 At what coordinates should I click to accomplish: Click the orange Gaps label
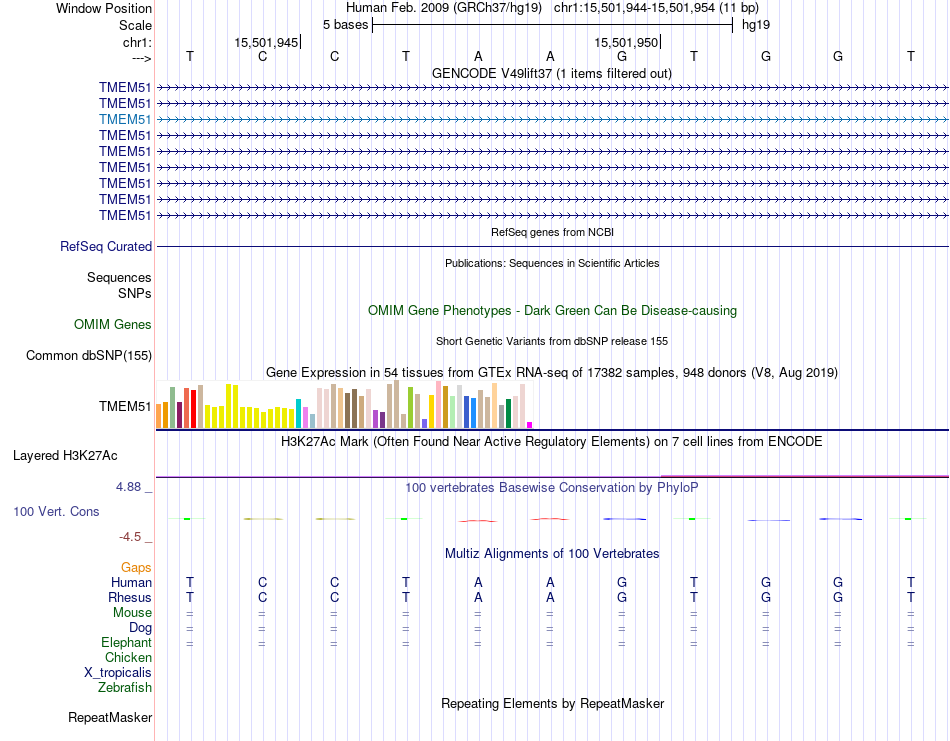pyautogui.click(x=136, y=568)
